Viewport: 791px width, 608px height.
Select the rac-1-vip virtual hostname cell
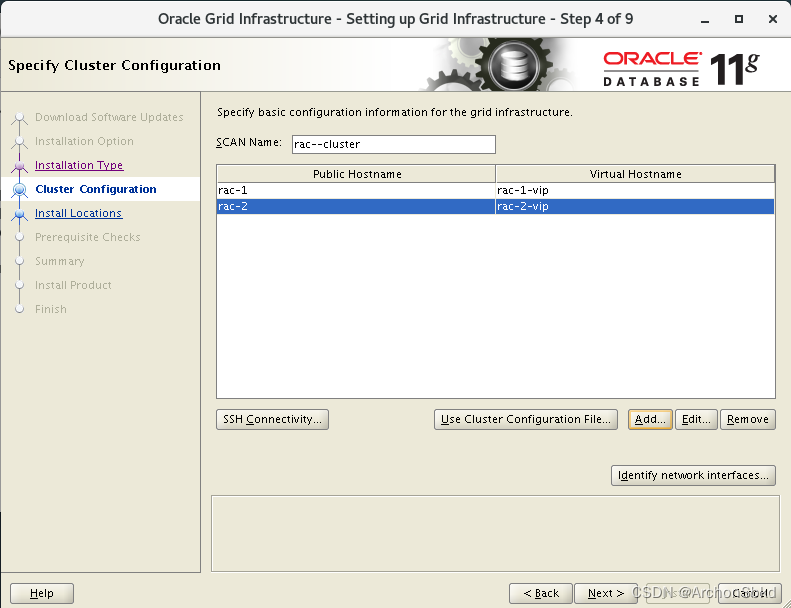pos(635,190)
